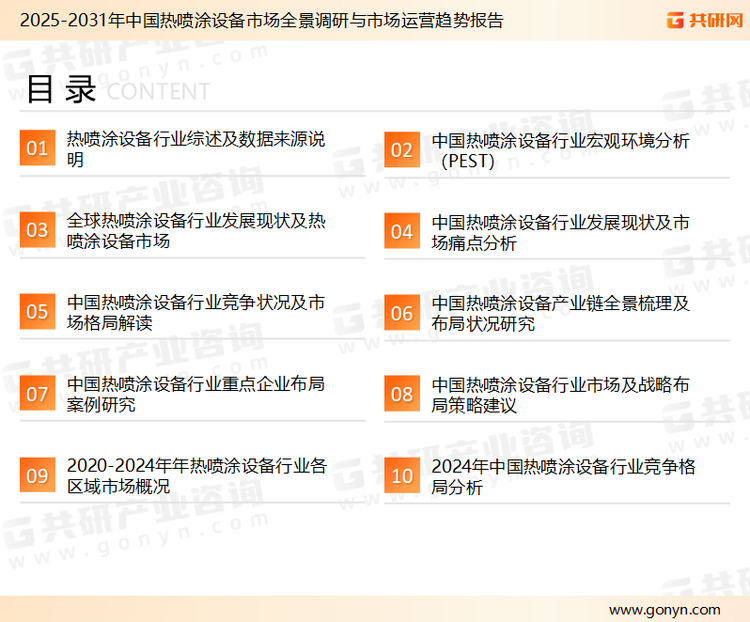The height and width of the screenshot is (622, 750).
Task: Click the orange 09 number badge
Action: click(37, 475)
